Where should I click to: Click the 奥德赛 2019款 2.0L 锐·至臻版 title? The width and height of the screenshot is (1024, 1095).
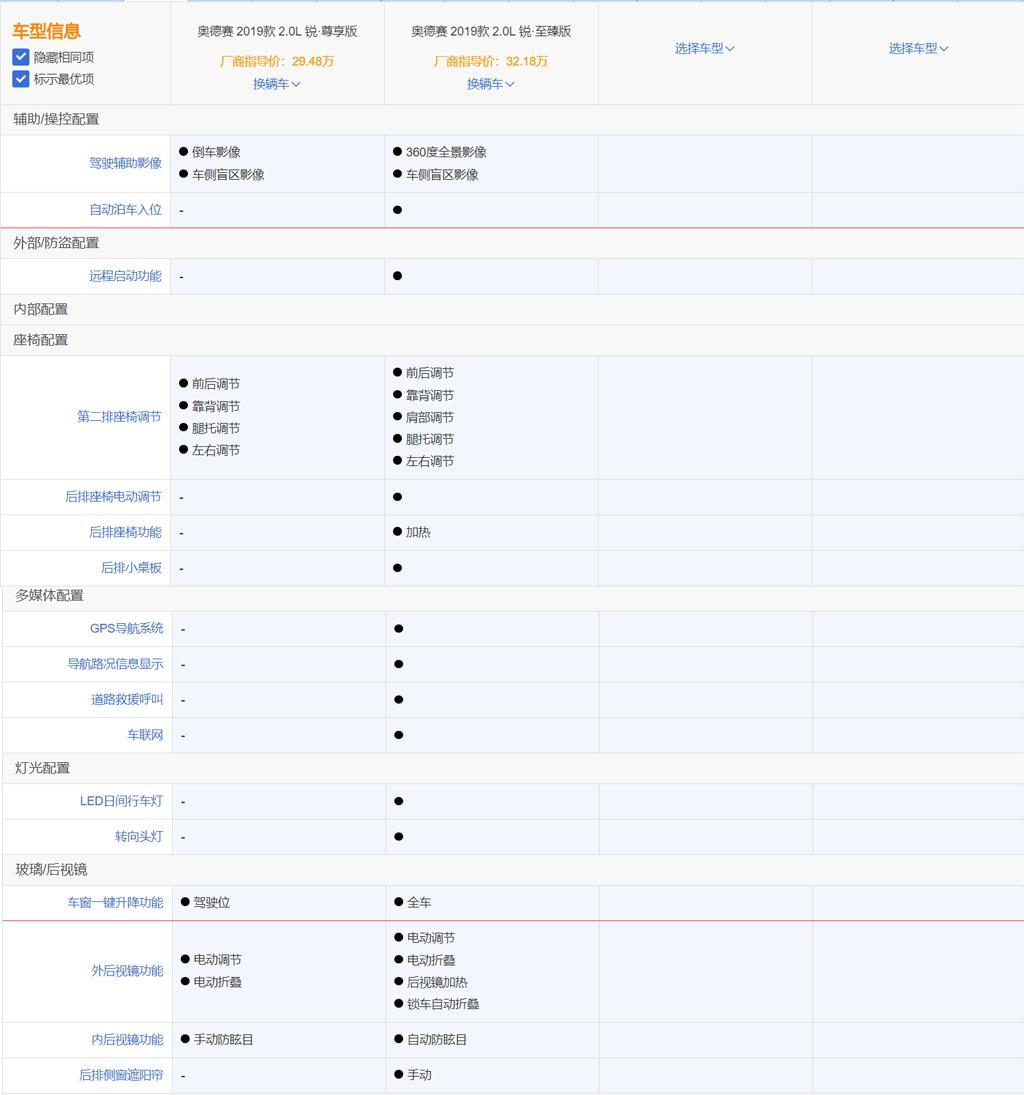pos(491,31)
